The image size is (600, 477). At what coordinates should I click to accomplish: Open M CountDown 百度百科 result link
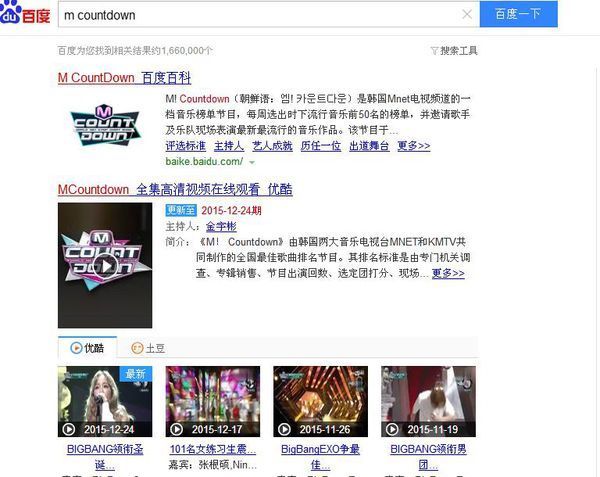(x=124, y=77)
